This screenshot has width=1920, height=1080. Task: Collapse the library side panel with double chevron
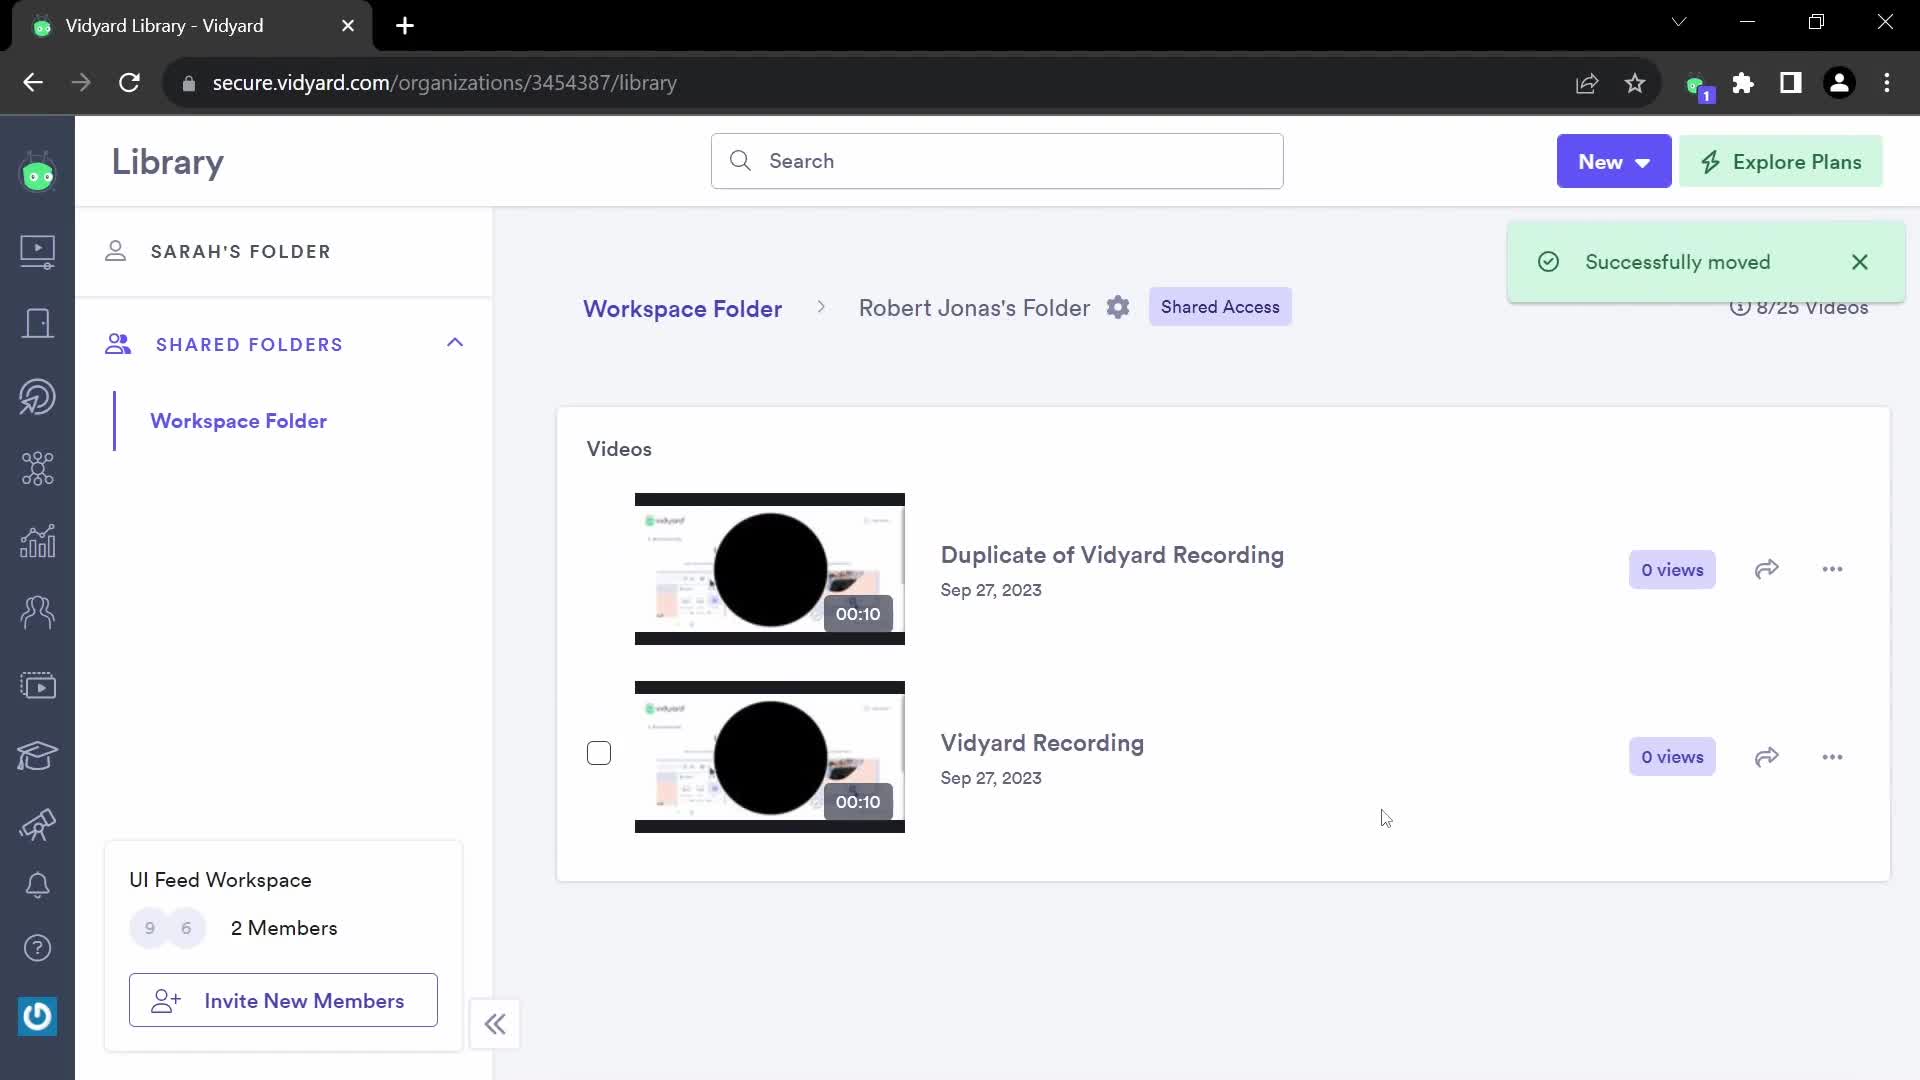point(495,1024)
